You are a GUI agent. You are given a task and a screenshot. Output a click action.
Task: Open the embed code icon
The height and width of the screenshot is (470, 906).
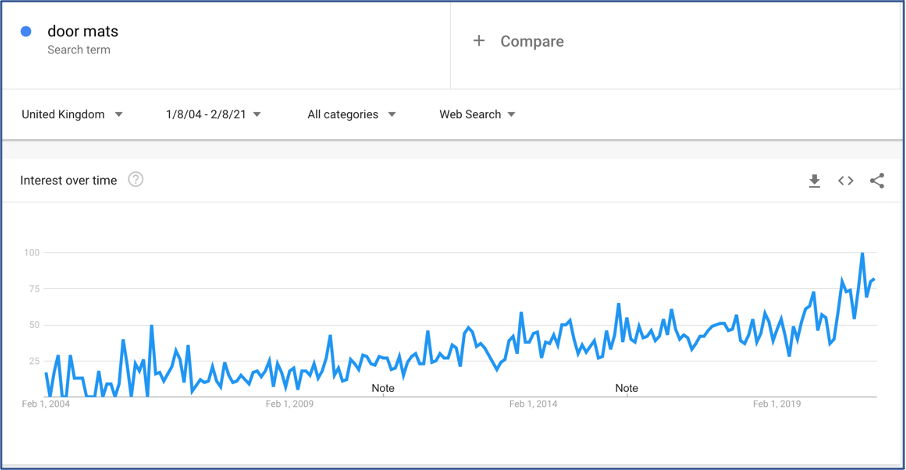click(x=845, y=181)
